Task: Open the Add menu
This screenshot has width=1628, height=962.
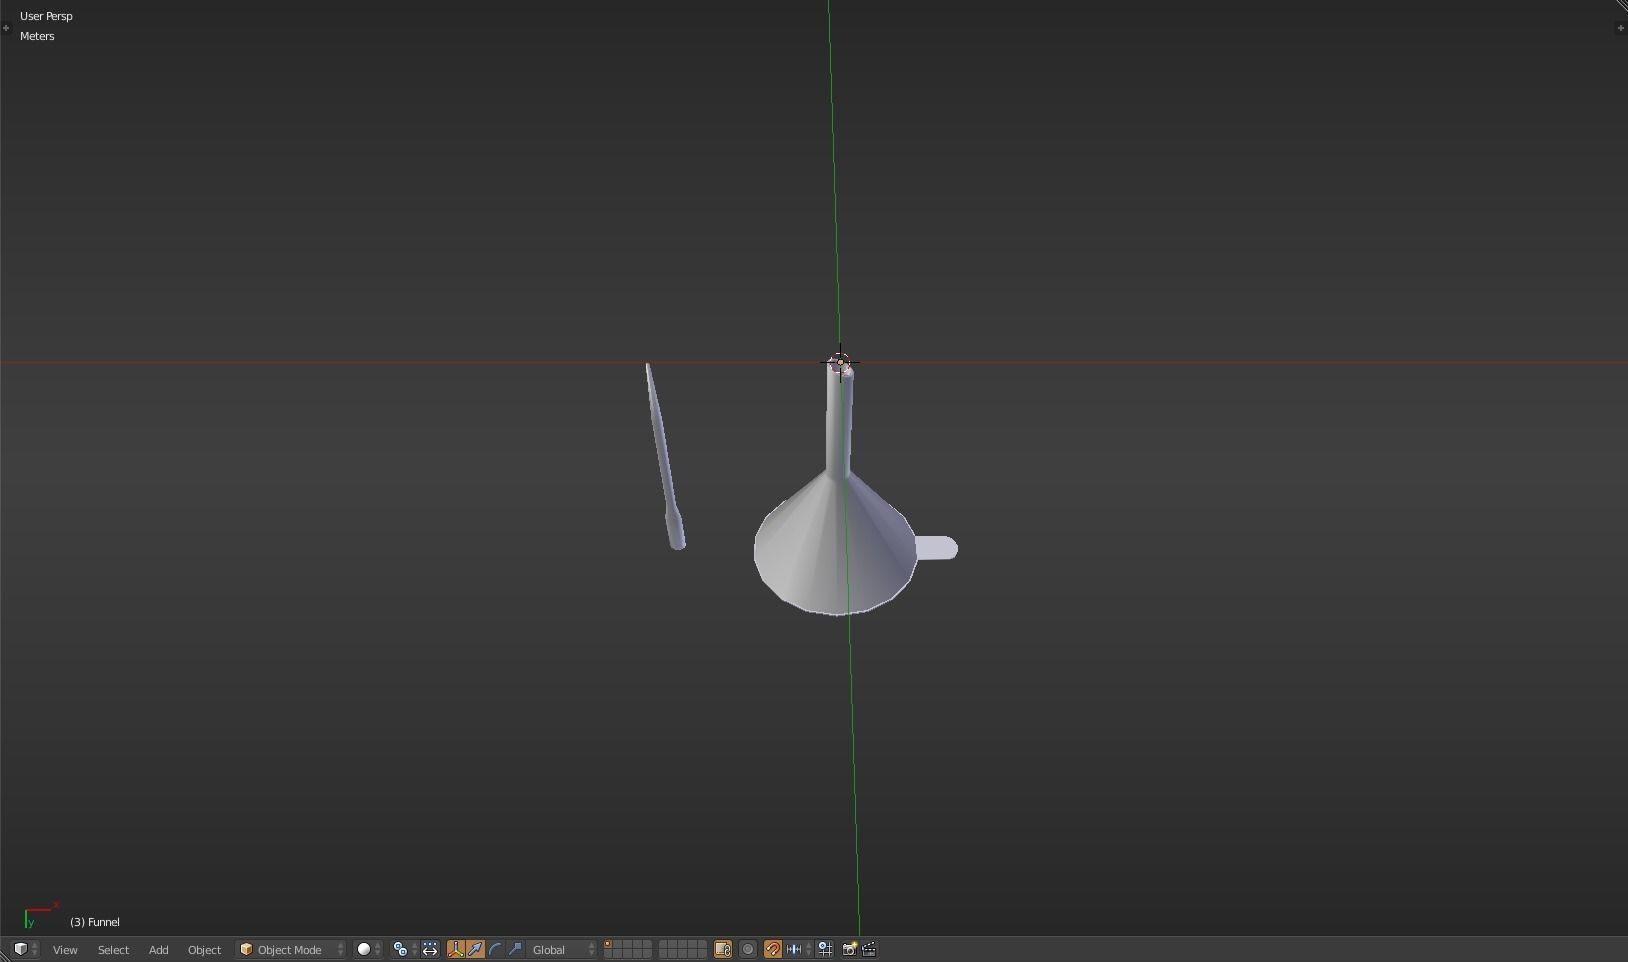Action: (158, 949)
